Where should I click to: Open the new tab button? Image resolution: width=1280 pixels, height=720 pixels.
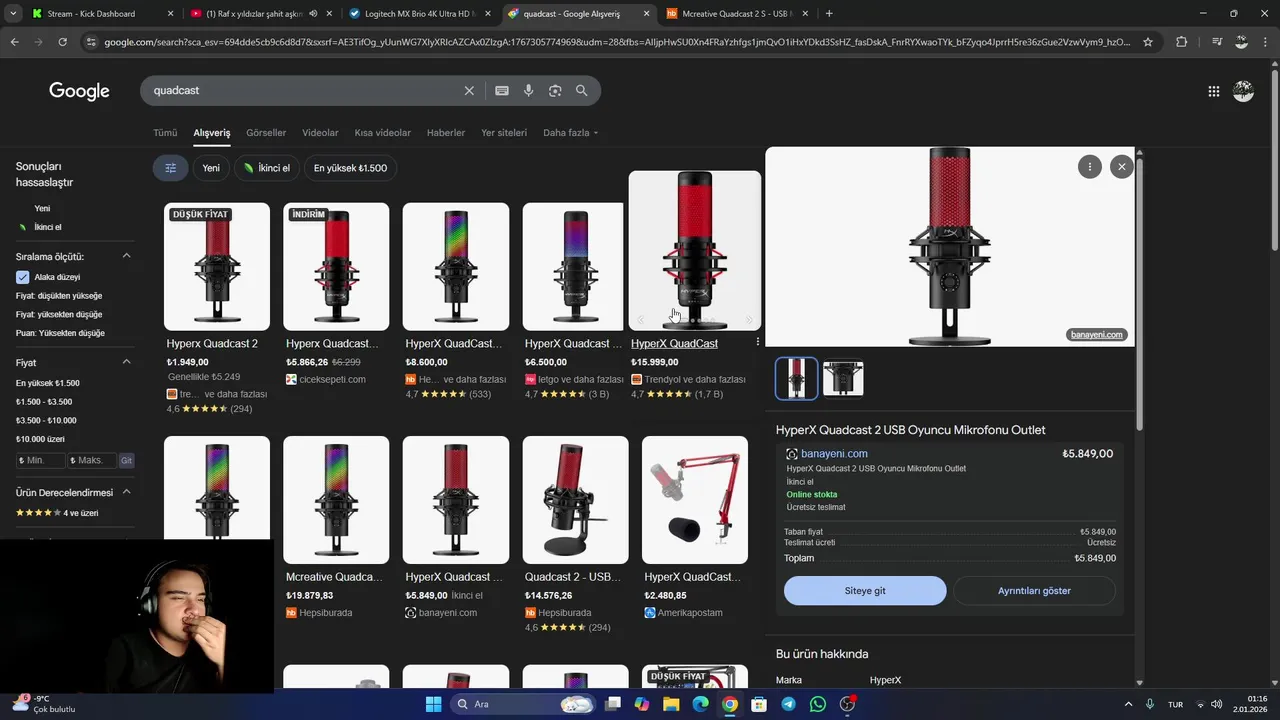coord(829,14)
